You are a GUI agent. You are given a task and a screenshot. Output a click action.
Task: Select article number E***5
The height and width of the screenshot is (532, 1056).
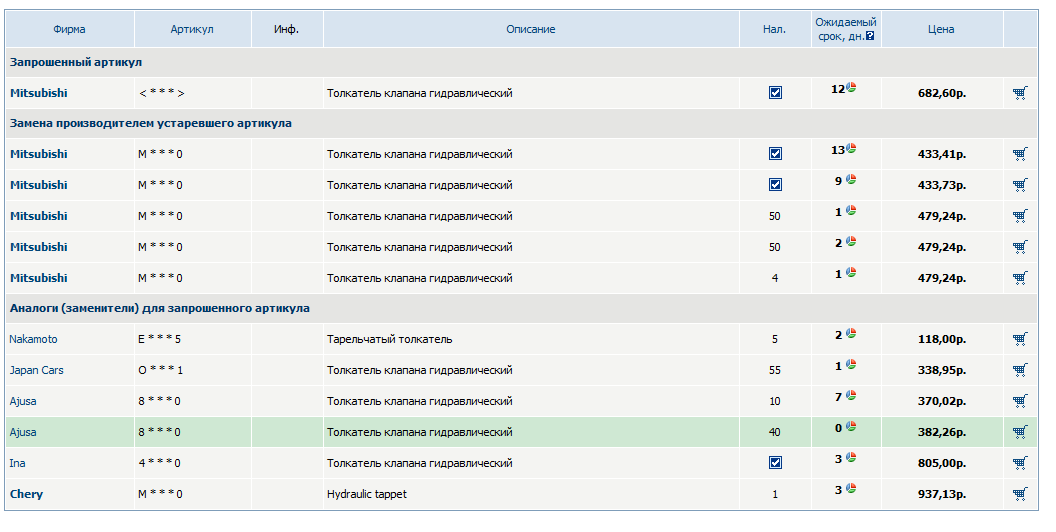coord(160,339)
